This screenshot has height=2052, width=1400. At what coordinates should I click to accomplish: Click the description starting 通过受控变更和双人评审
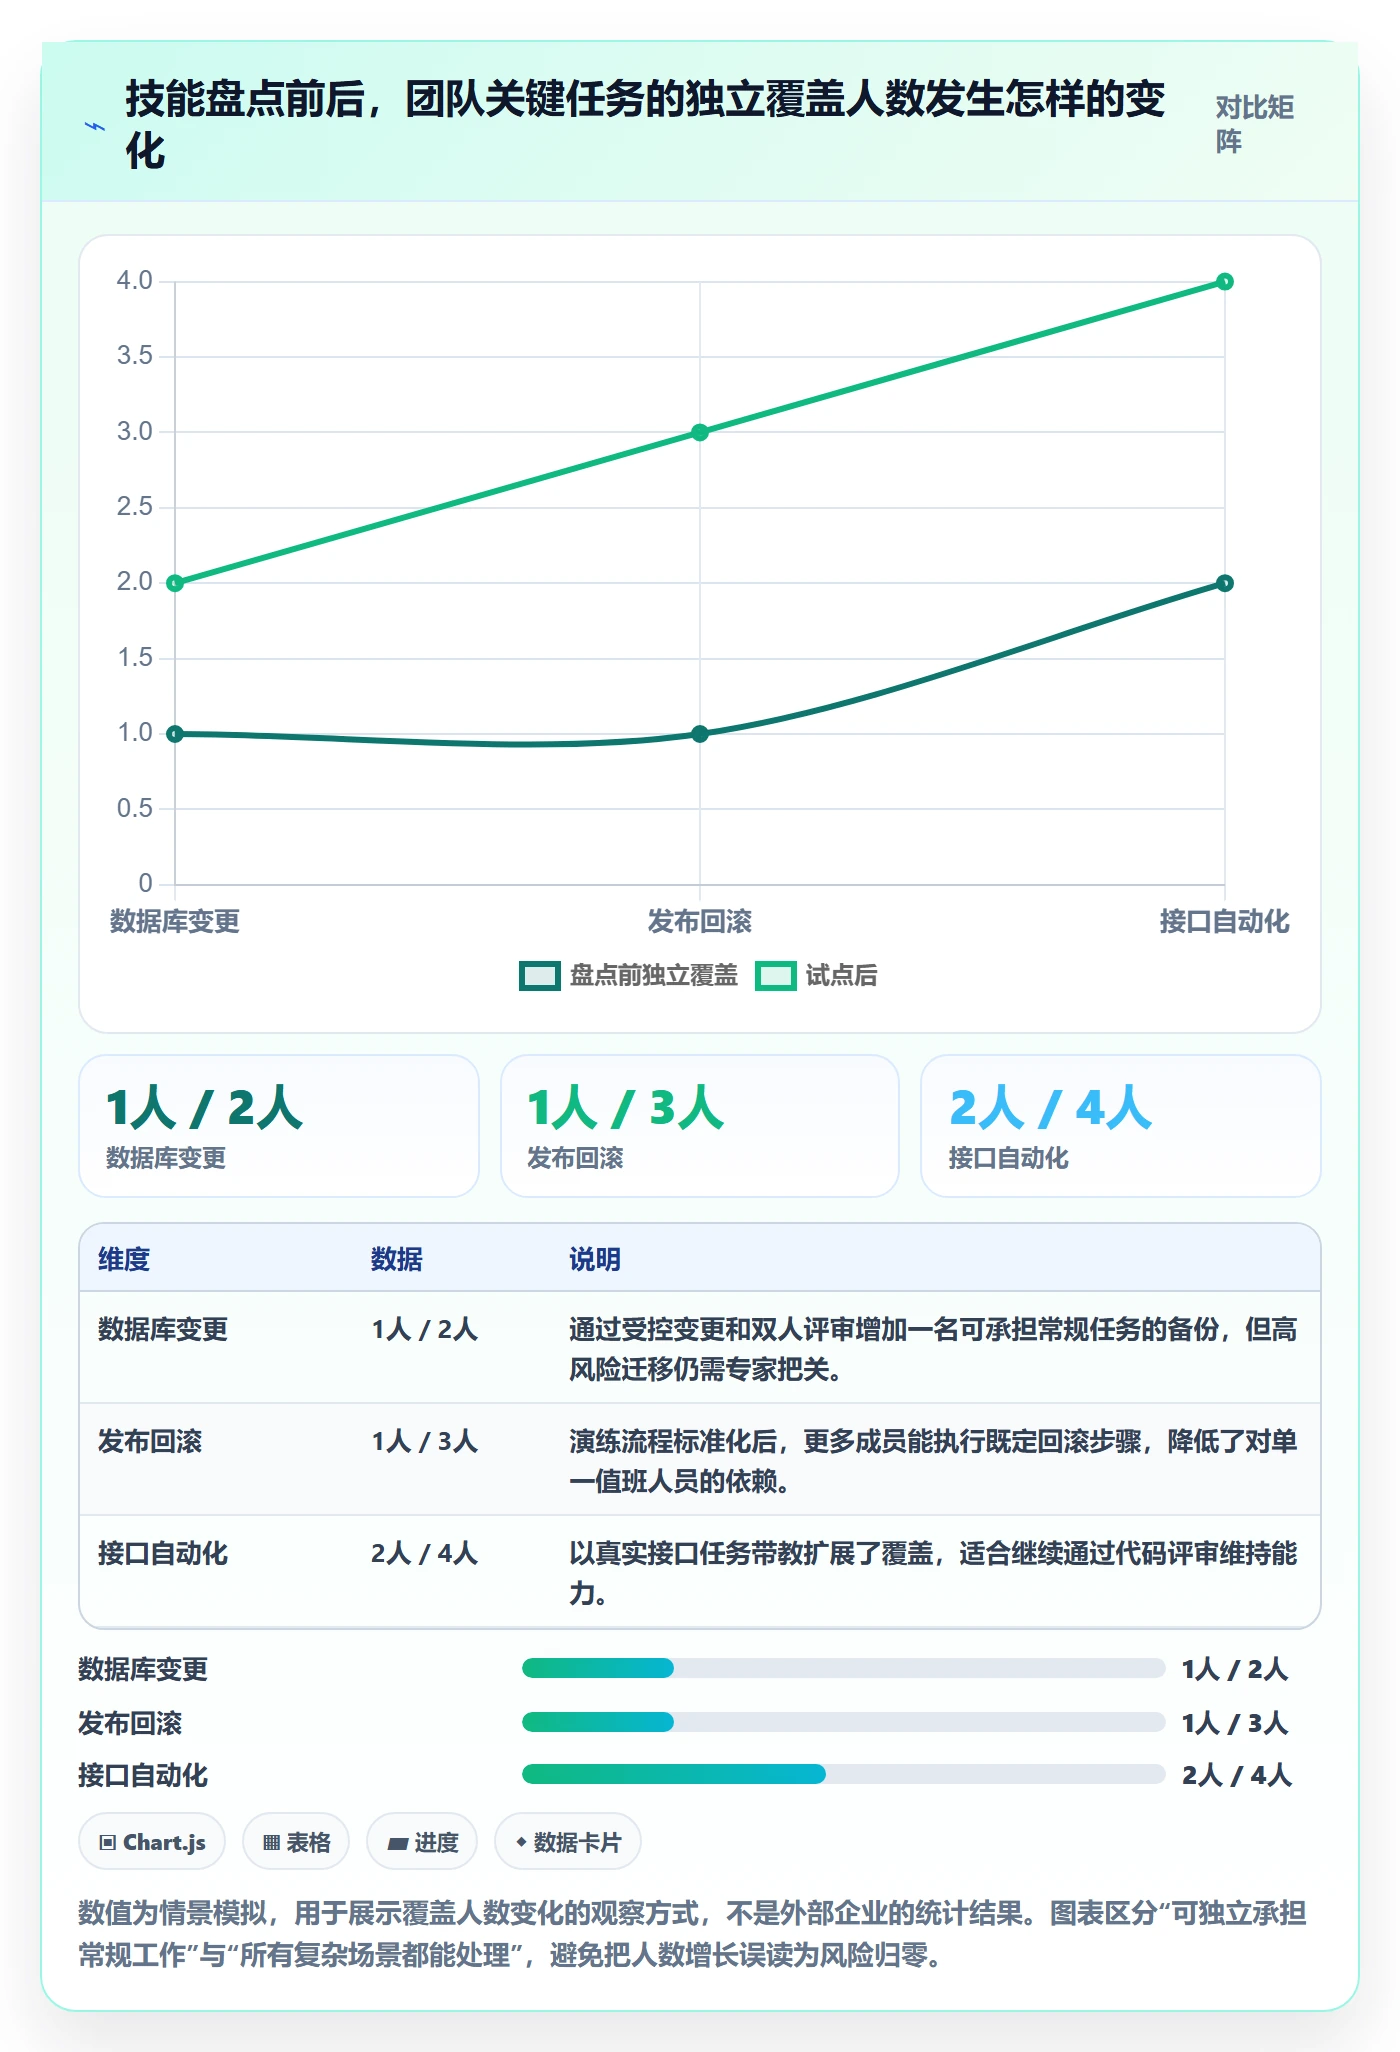click(x=933, y=1349)
